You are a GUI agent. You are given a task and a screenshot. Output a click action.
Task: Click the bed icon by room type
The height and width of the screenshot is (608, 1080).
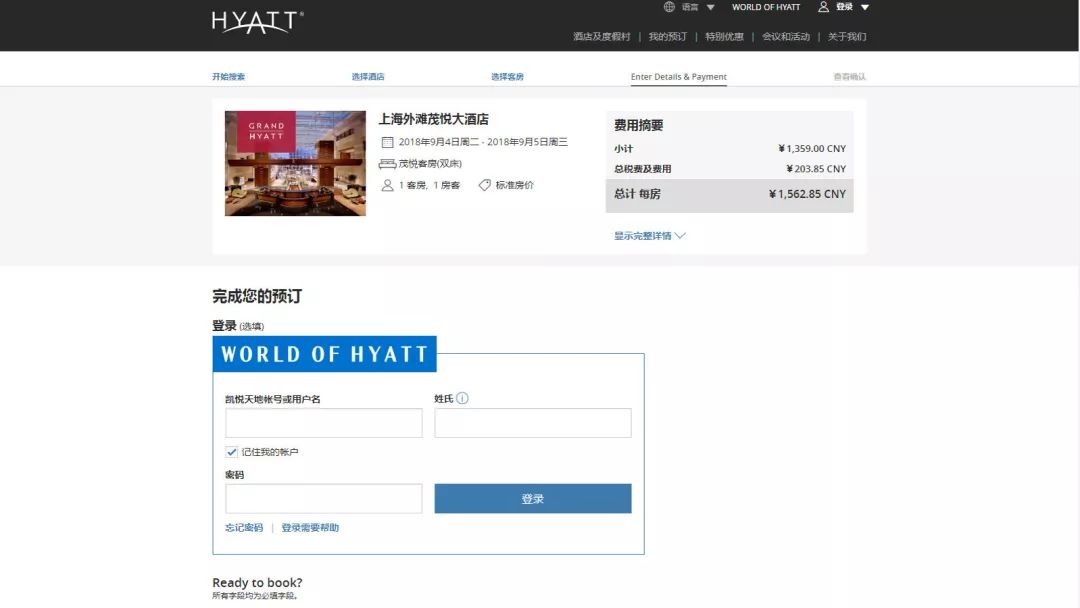[x=387, y=164]
